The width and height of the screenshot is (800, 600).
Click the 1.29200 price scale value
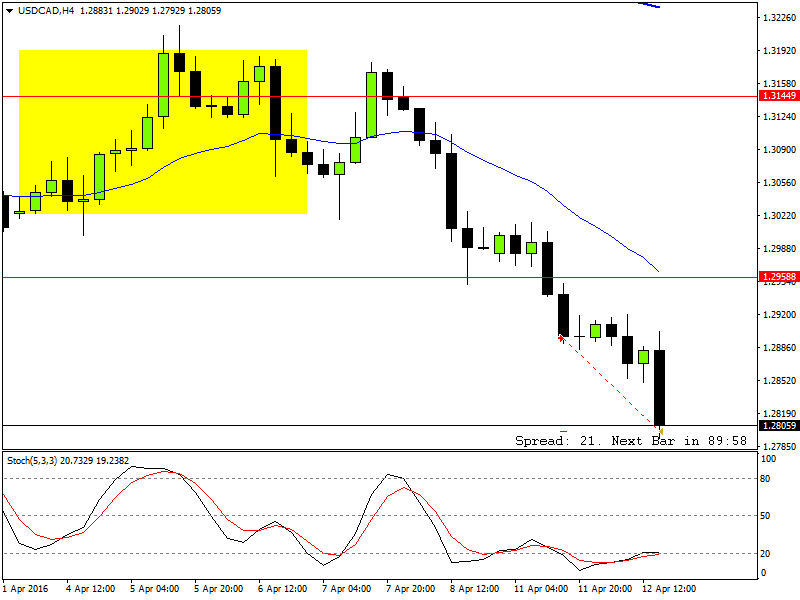[x=779, y=314]
